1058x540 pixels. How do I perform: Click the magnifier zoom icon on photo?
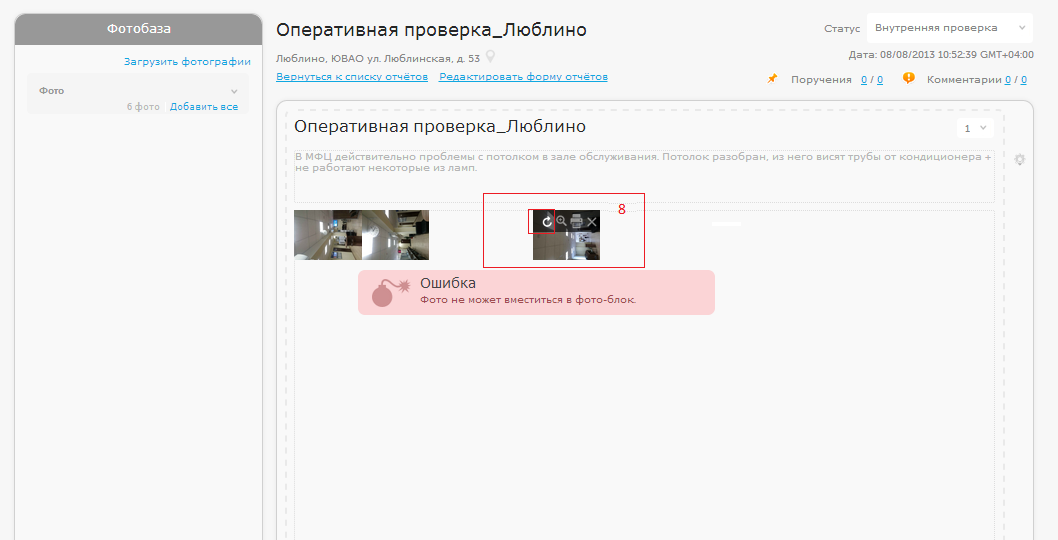561,221
